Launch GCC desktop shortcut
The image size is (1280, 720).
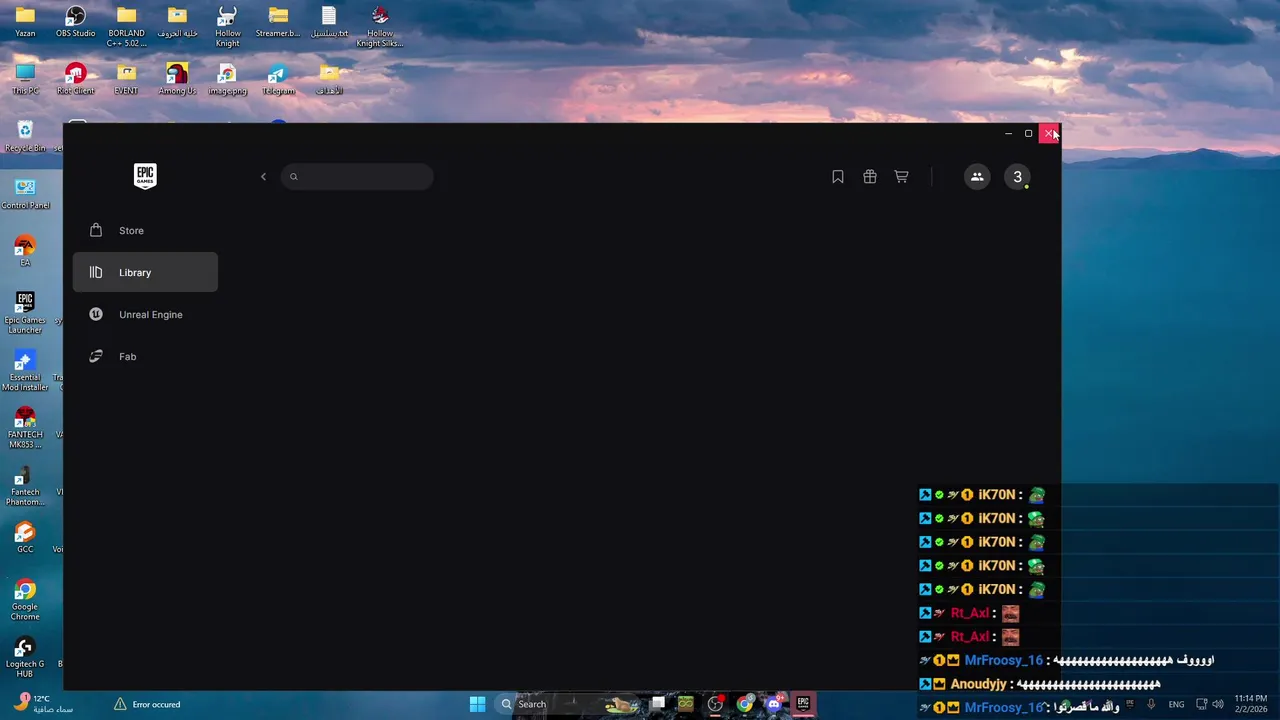(25, 536)
